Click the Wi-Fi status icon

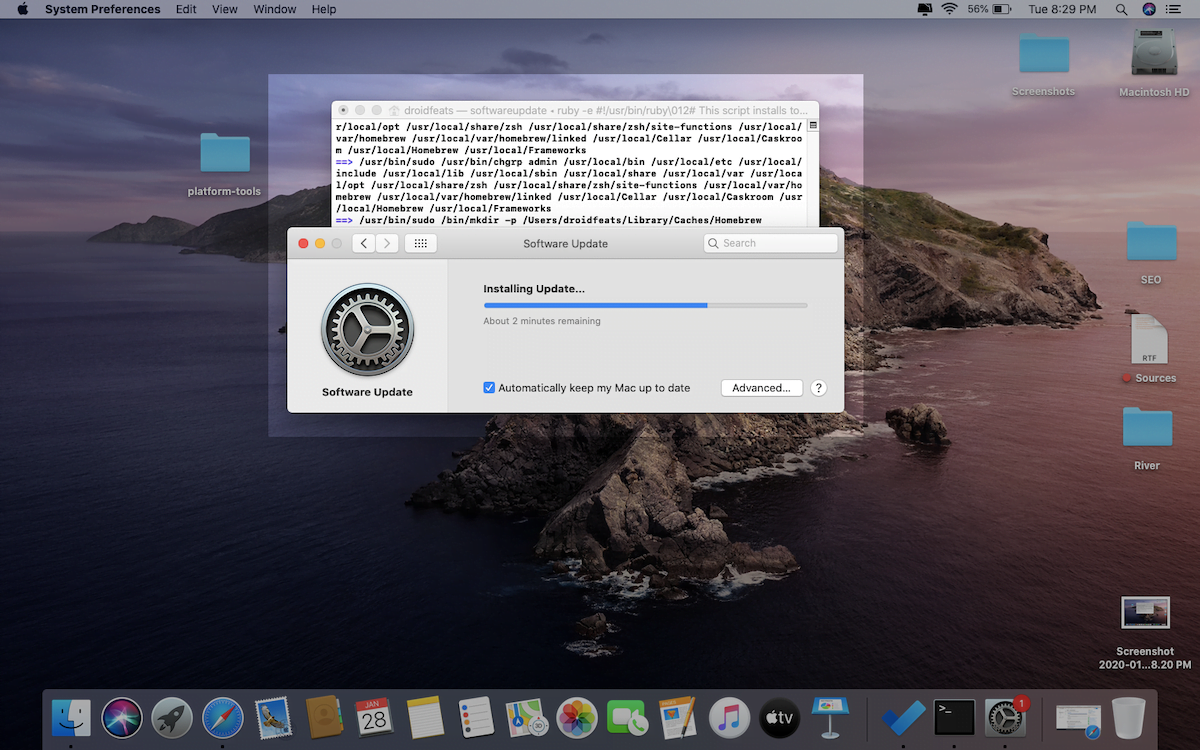947,9
